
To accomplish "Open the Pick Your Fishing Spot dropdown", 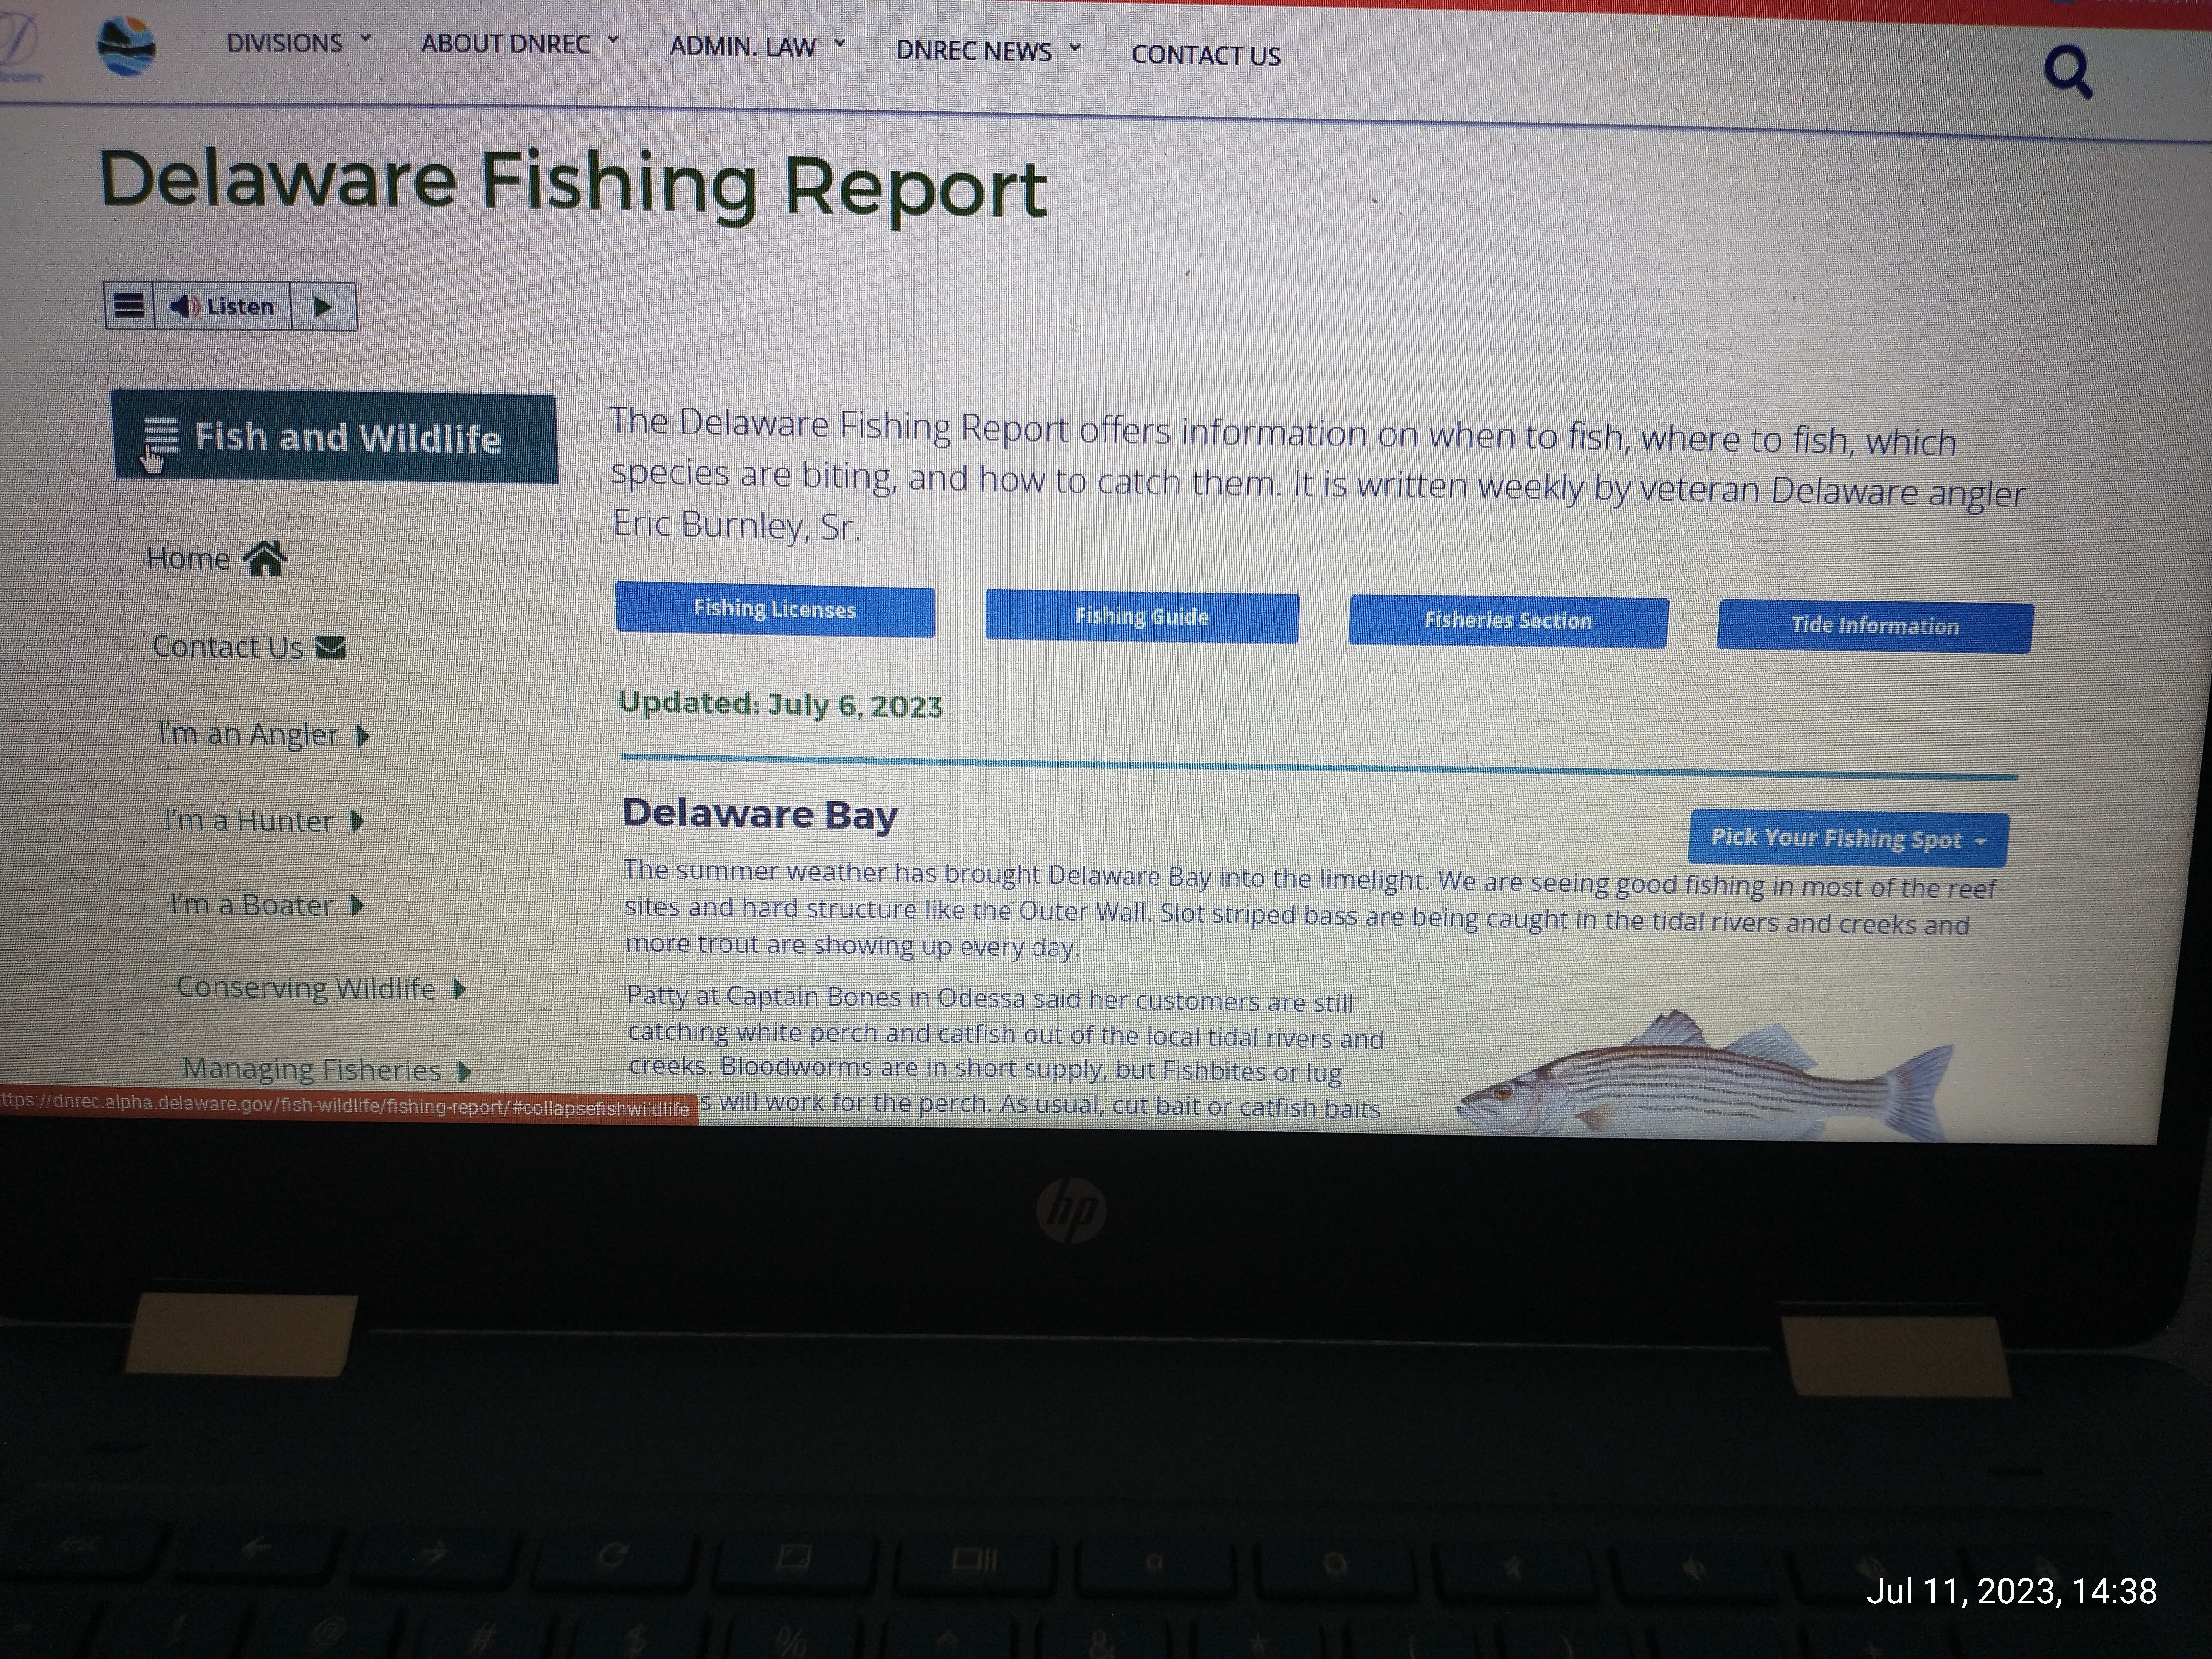I will pos(1848,838).
